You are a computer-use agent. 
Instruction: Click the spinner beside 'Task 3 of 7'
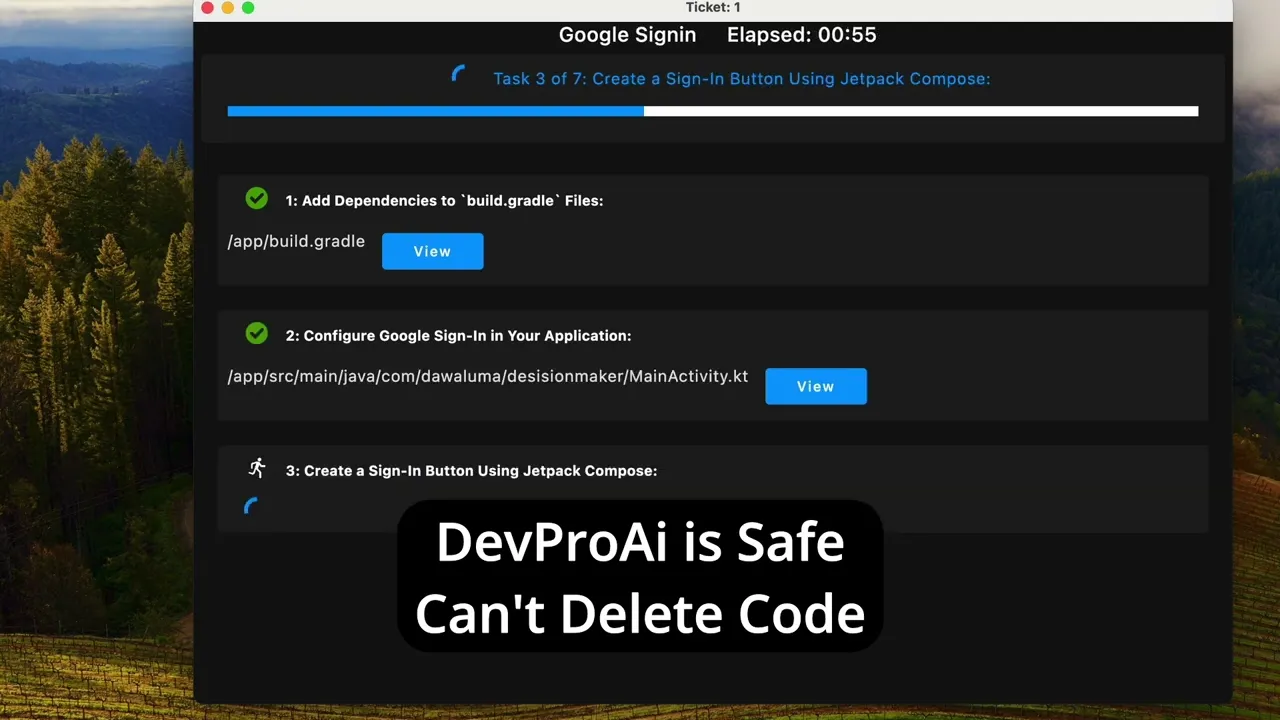[x=459, y=74]
